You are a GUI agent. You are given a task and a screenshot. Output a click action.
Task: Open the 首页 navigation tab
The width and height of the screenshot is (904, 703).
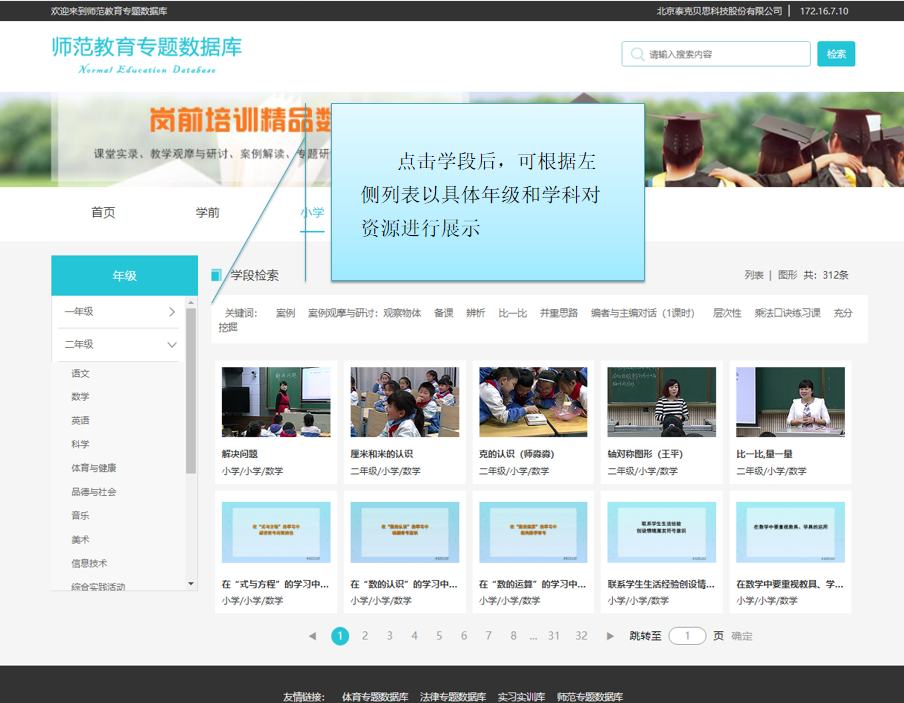click(x=103, y=213)
